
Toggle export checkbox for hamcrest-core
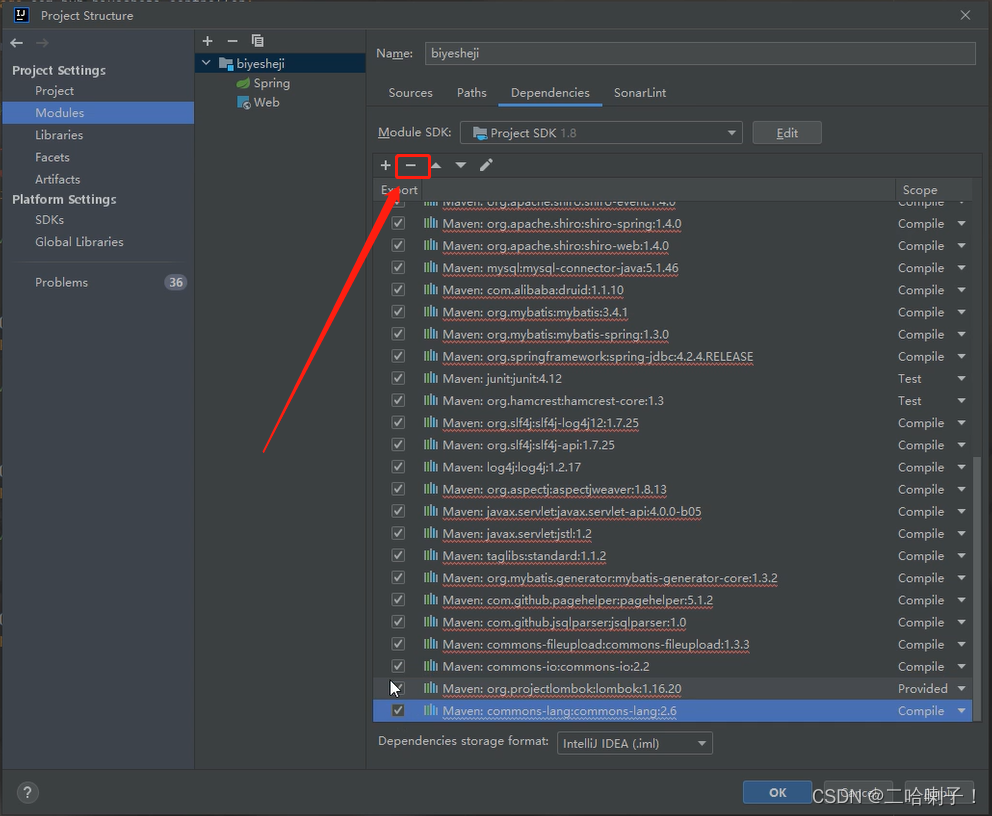pos(398,400)
